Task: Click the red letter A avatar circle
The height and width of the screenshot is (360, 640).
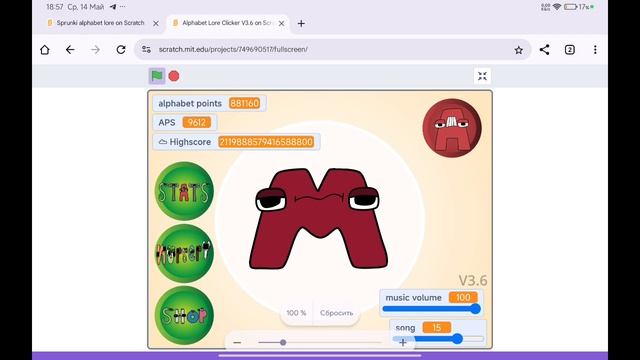Action: pyautogui.click(x=452, y=128)
